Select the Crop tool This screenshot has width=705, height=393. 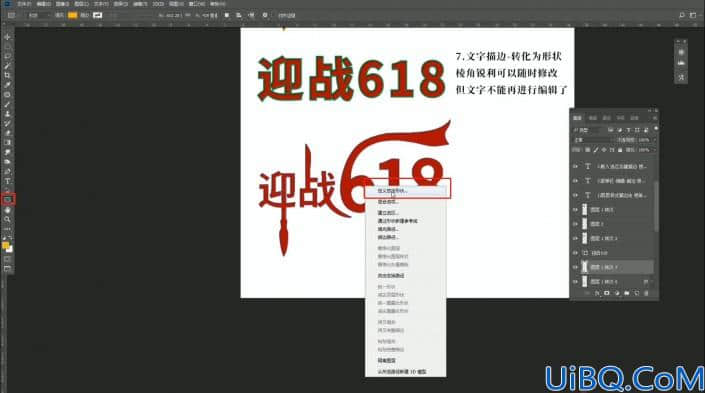[7, 75]
